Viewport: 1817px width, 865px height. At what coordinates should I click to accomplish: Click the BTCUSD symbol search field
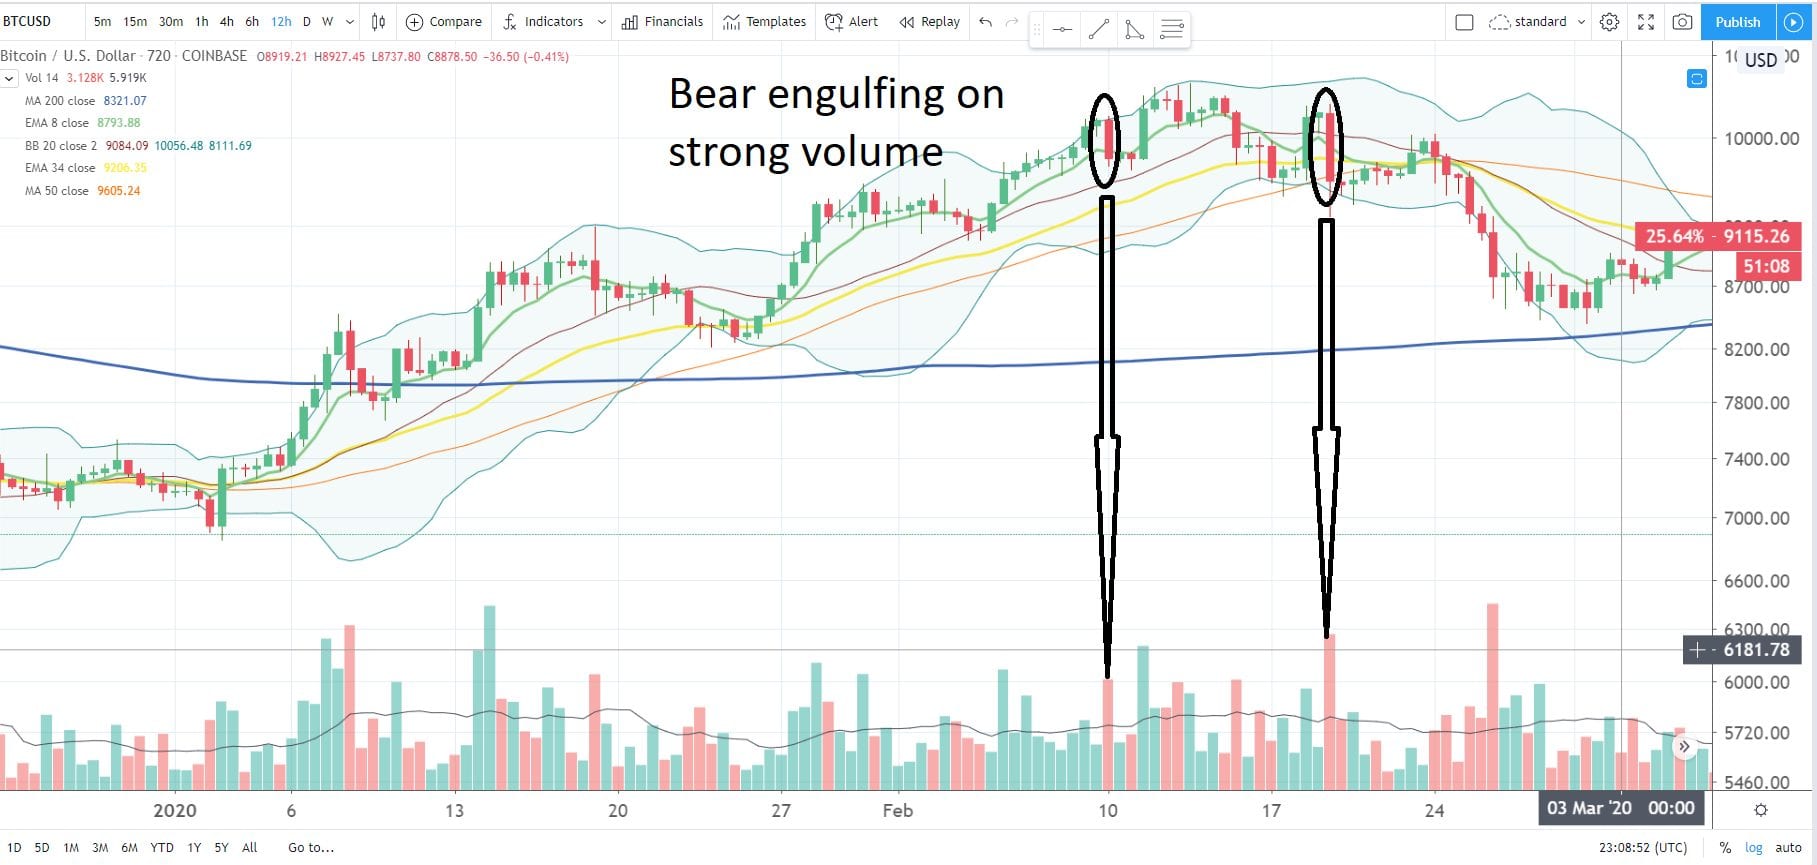pyautogui.click(x=40, y=21)
